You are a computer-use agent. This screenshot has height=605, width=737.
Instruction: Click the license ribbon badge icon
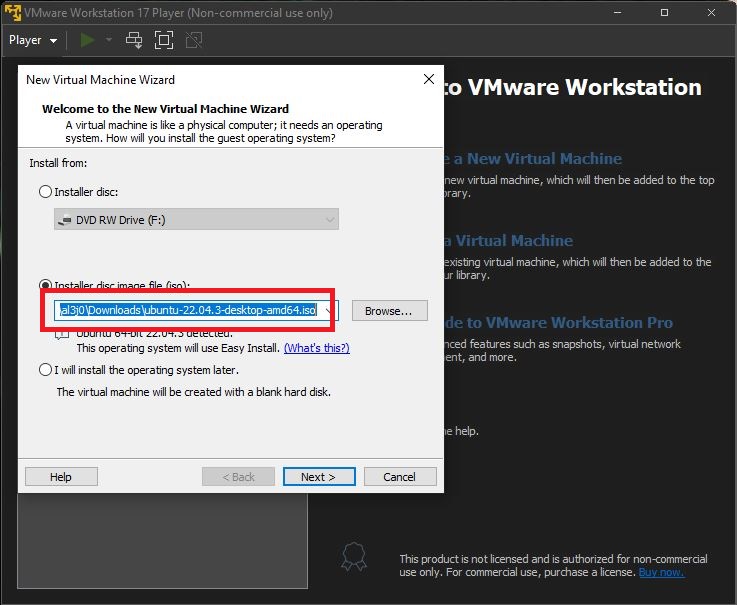point(354,557)
